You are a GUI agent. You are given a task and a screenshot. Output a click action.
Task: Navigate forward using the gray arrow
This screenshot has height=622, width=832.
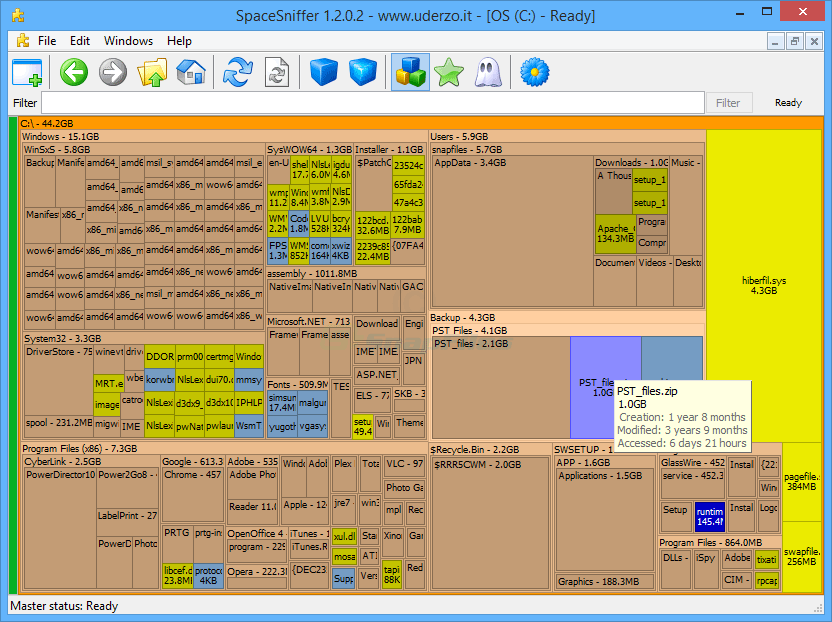112,72
